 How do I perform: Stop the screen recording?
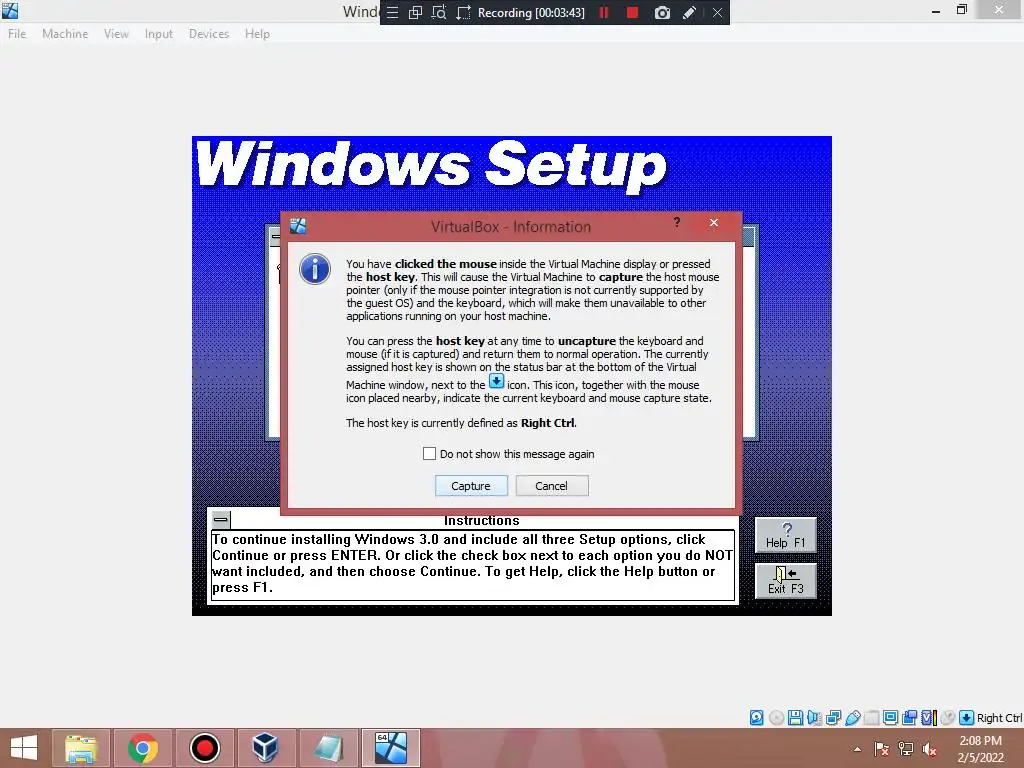[x=632, y=12]
